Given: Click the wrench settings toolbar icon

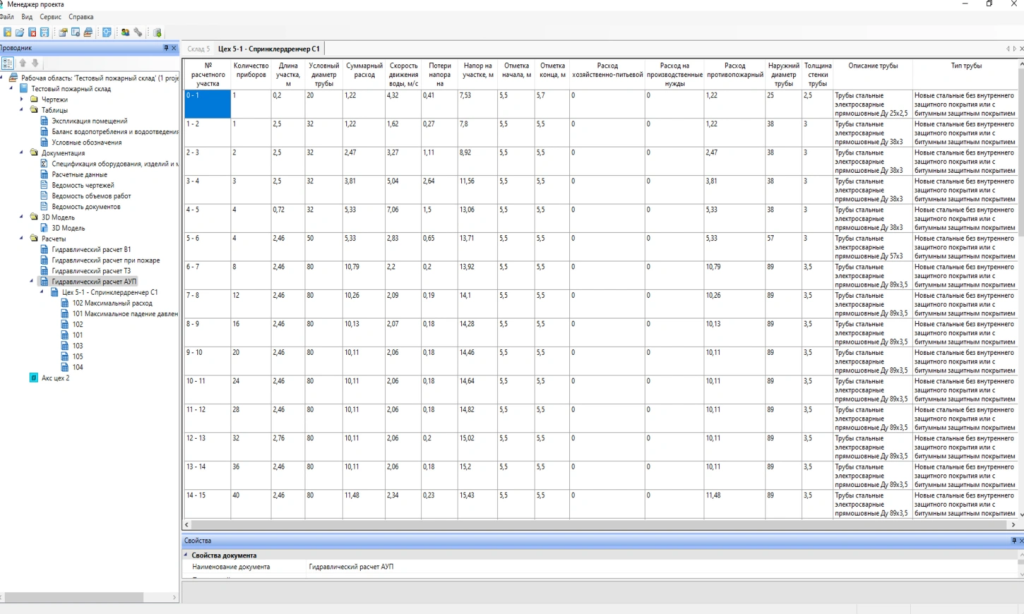Looking at the screenshot, I should pos(138,32).
